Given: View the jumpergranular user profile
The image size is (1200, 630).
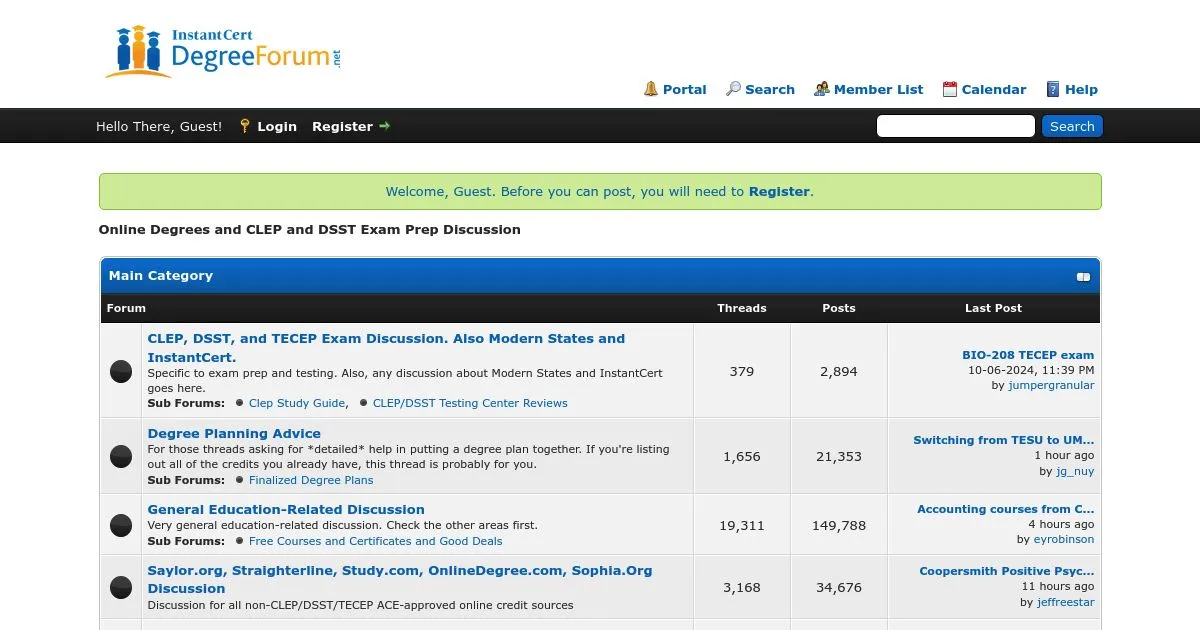Looking at the screenshot, I should 1051,385.
